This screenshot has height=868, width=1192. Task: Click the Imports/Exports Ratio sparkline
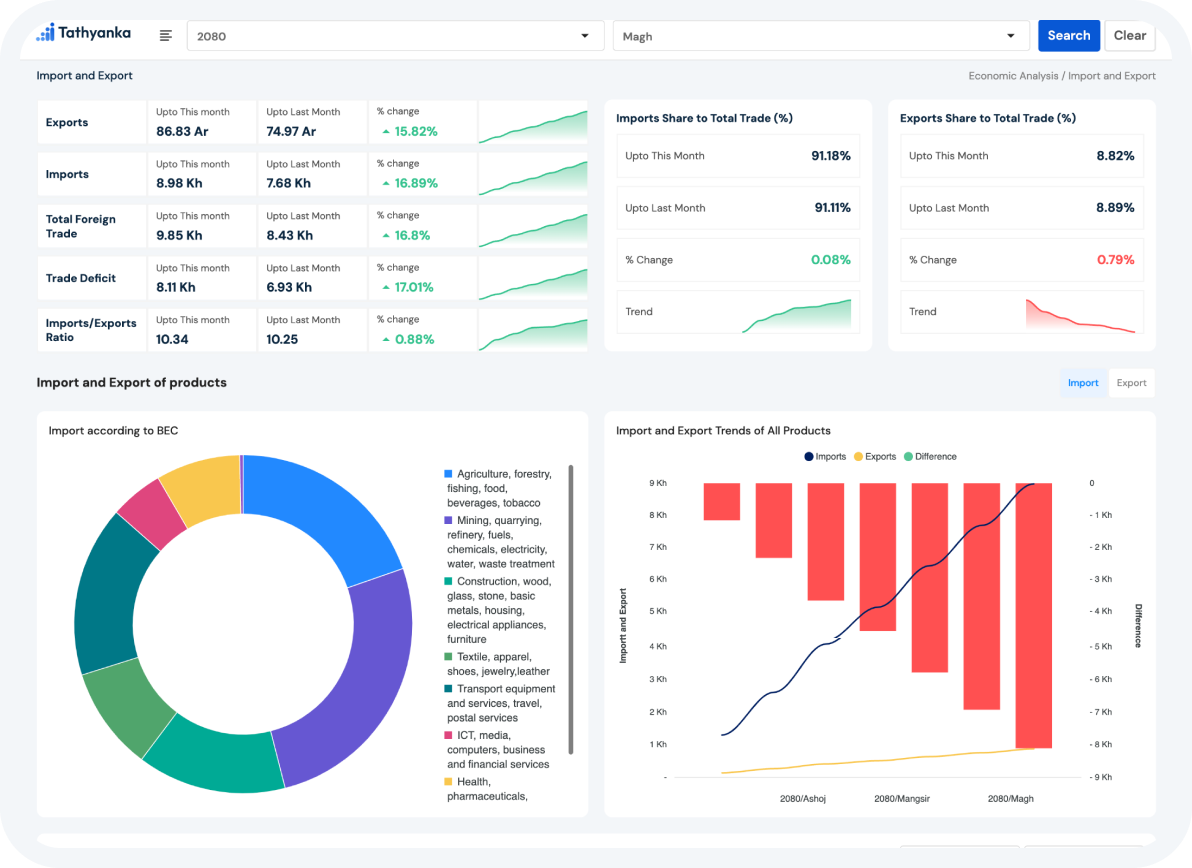click(532, 331)
